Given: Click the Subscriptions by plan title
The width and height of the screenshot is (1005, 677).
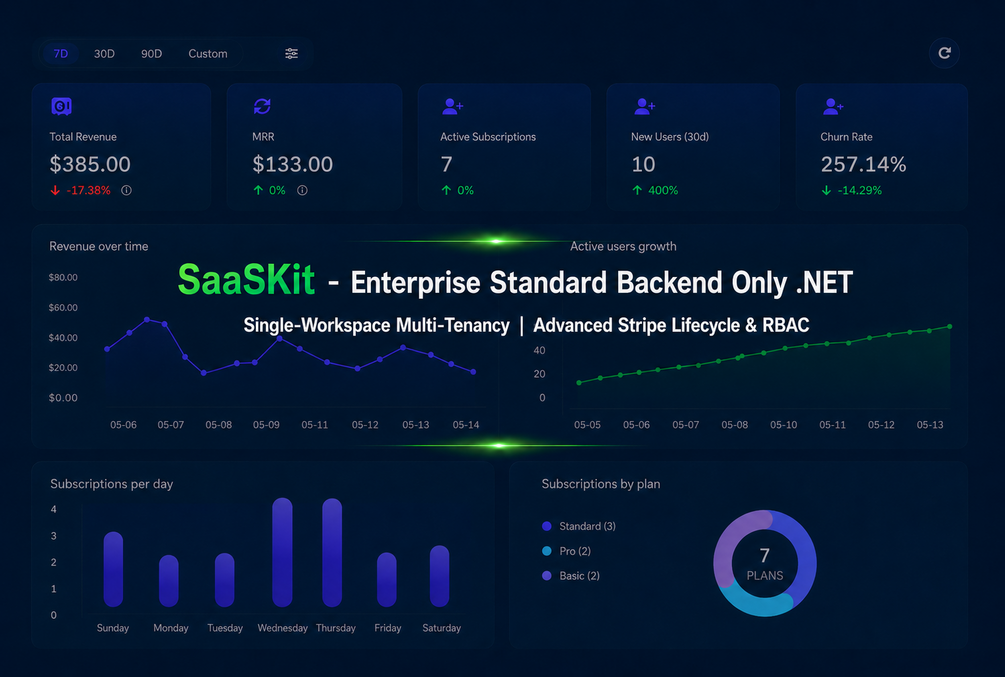Looking at the screenshot, I should pyautogui.click(x=601, y=484).
